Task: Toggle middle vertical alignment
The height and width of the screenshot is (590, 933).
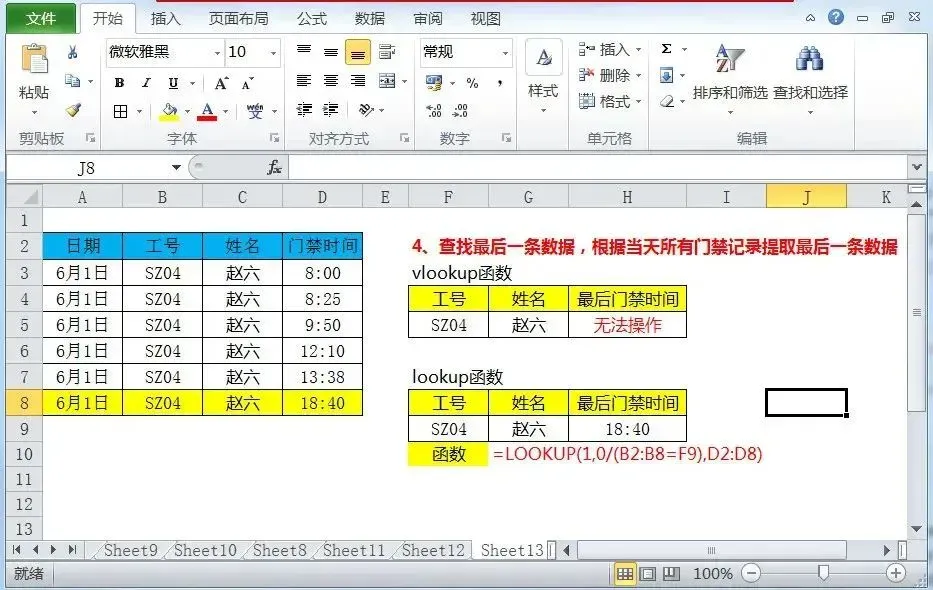Action: (x=331, y=52)
